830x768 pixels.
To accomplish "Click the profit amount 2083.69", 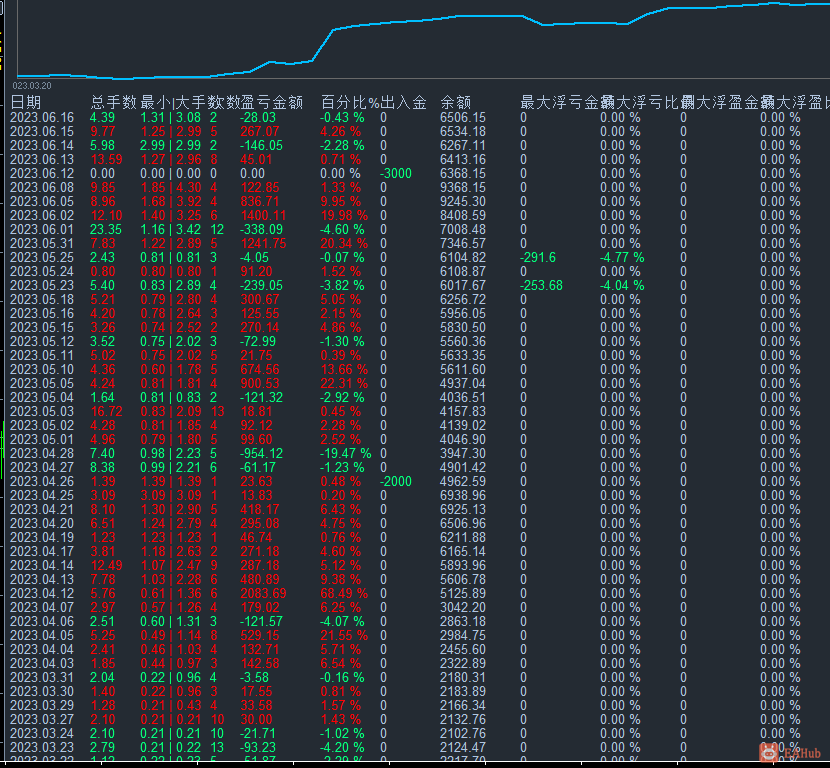I will click(x=263, y=593).
